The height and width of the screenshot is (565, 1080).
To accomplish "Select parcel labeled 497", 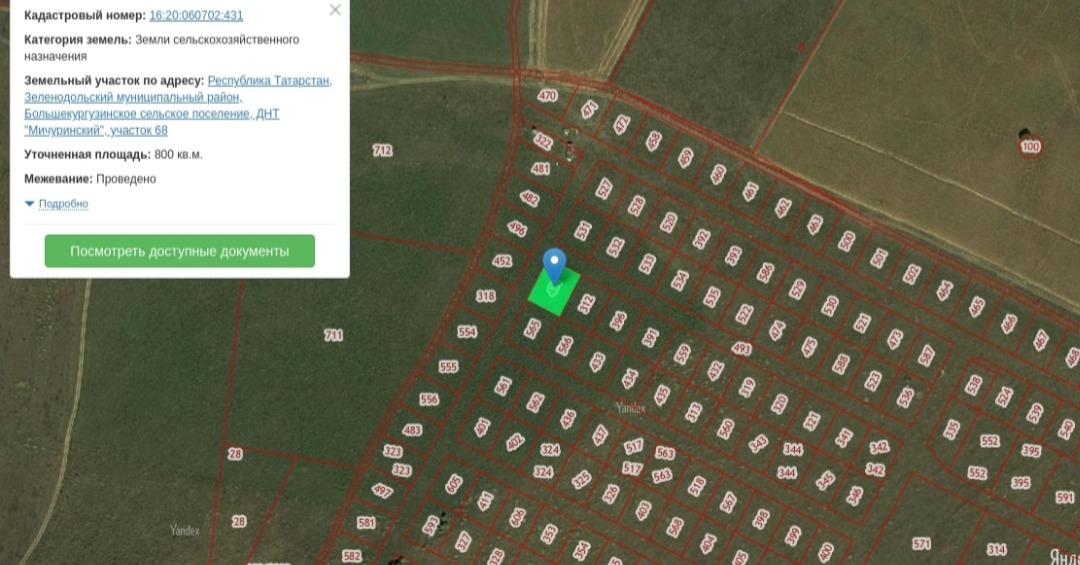I will pyautogui.click(x=382, y=491).
